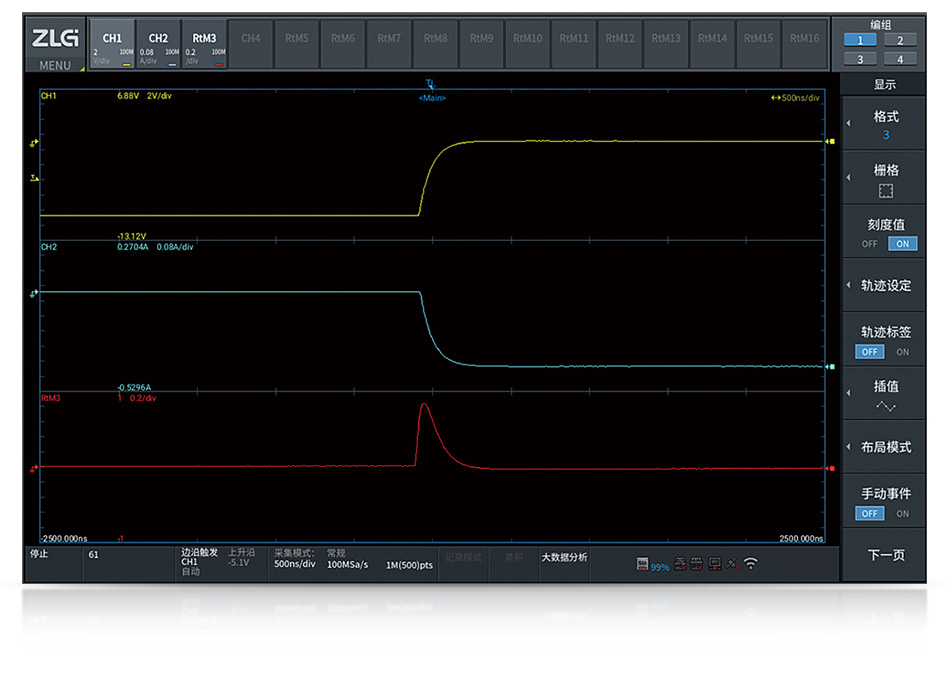950x680 pixels.
Task: Switch to channel group 2
Action: [900, 41]
